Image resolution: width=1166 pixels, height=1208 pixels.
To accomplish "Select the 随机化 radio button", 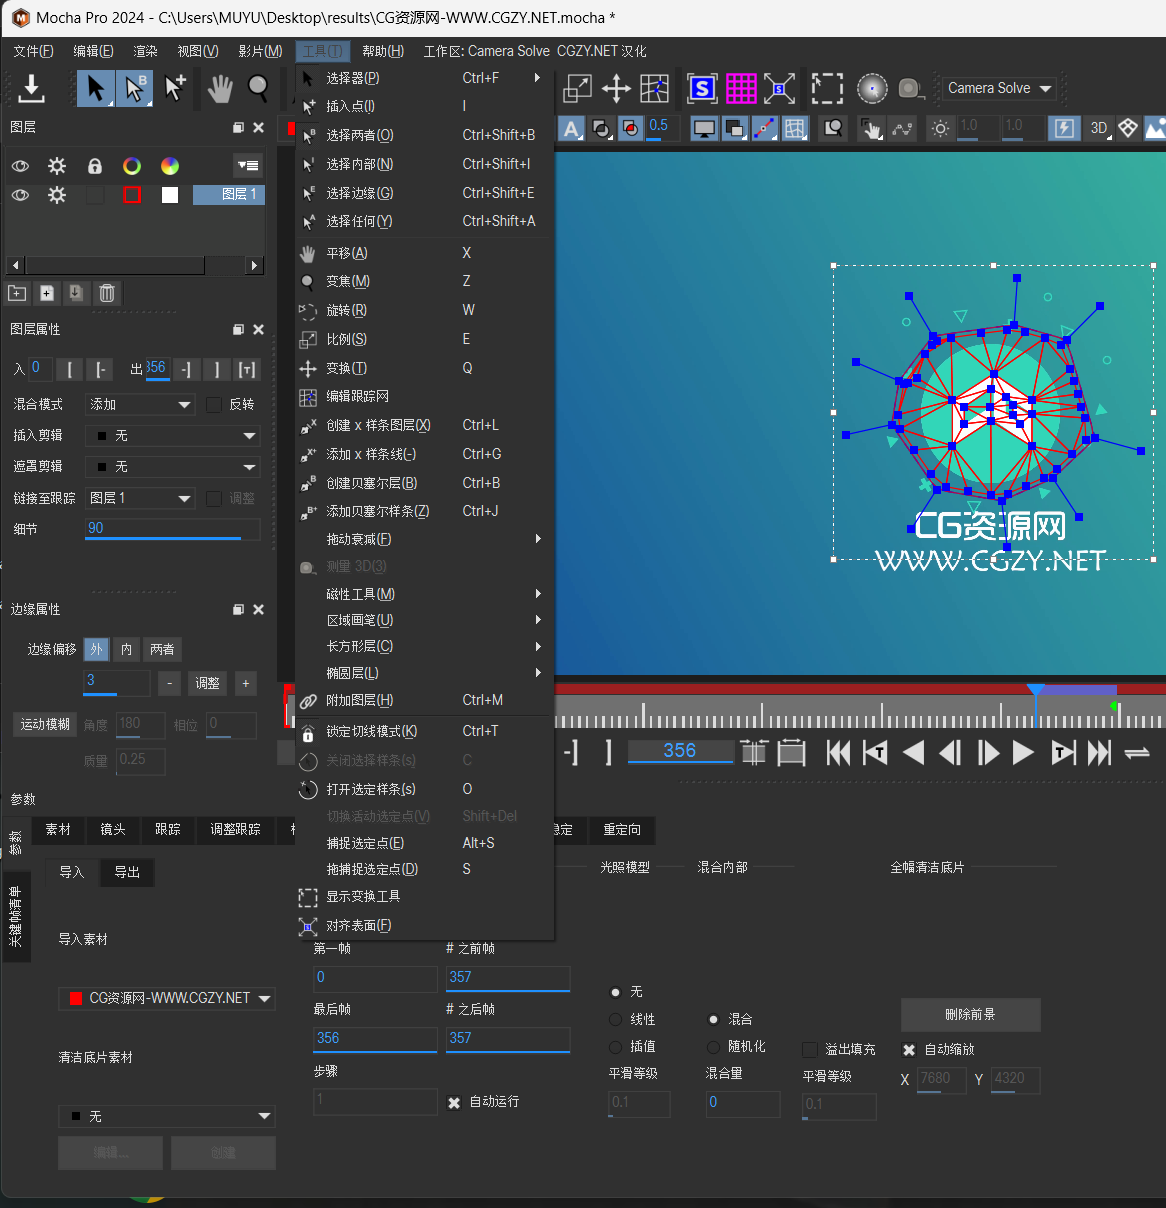I will point(713,1046).
